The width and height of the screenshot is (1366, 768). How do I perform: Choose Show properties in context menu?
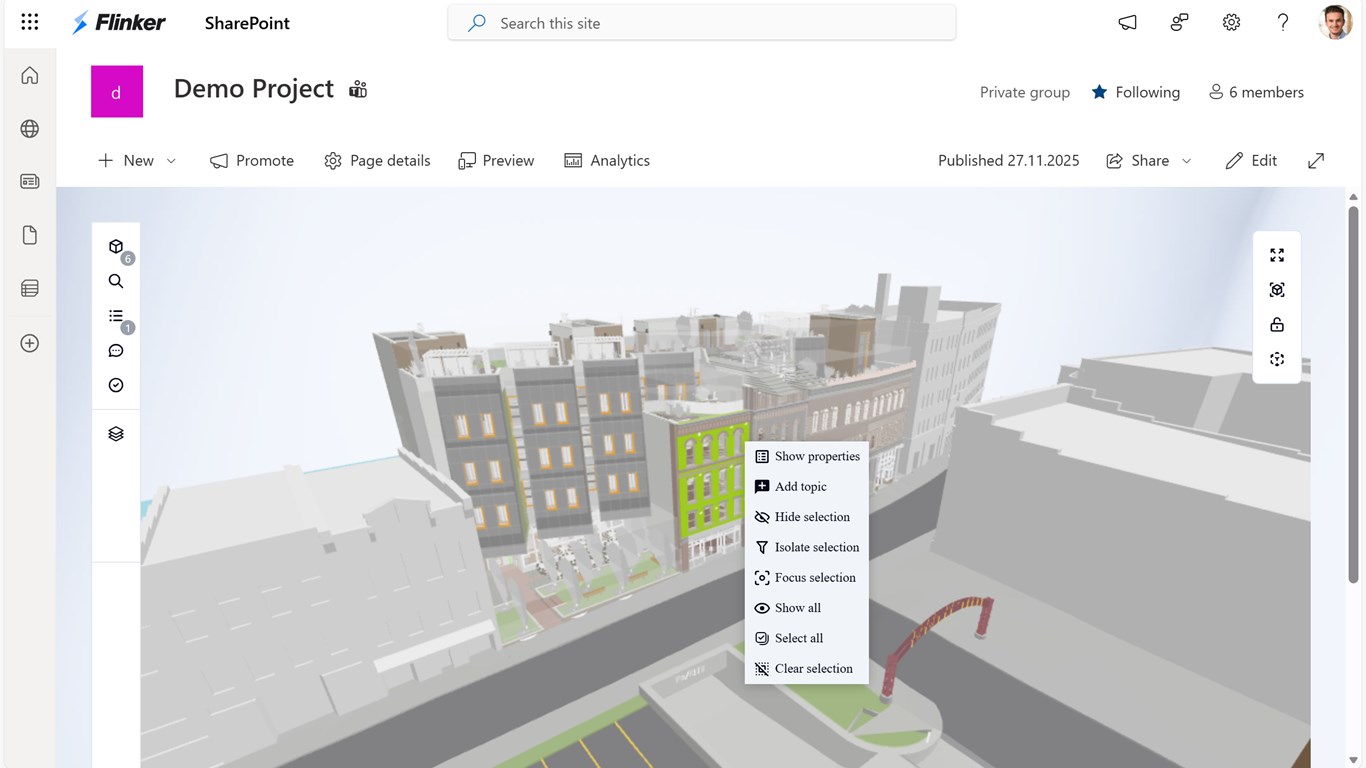click(807, 456)
